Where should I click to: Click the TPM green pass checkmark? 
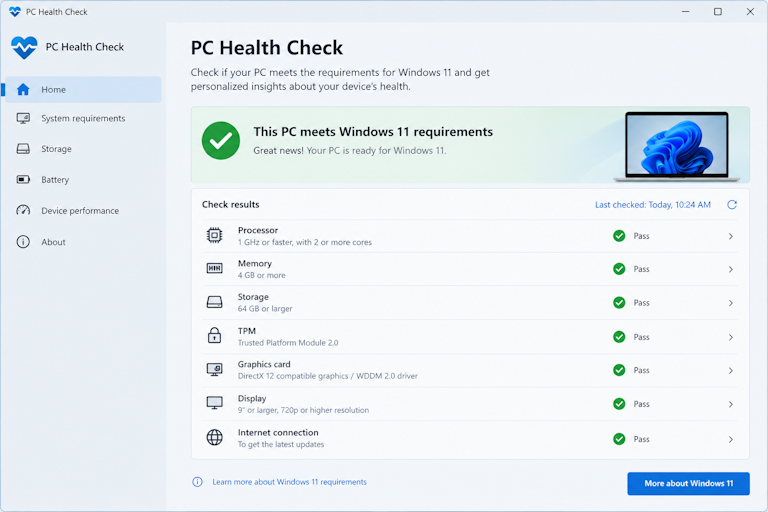tap(619, 337)
